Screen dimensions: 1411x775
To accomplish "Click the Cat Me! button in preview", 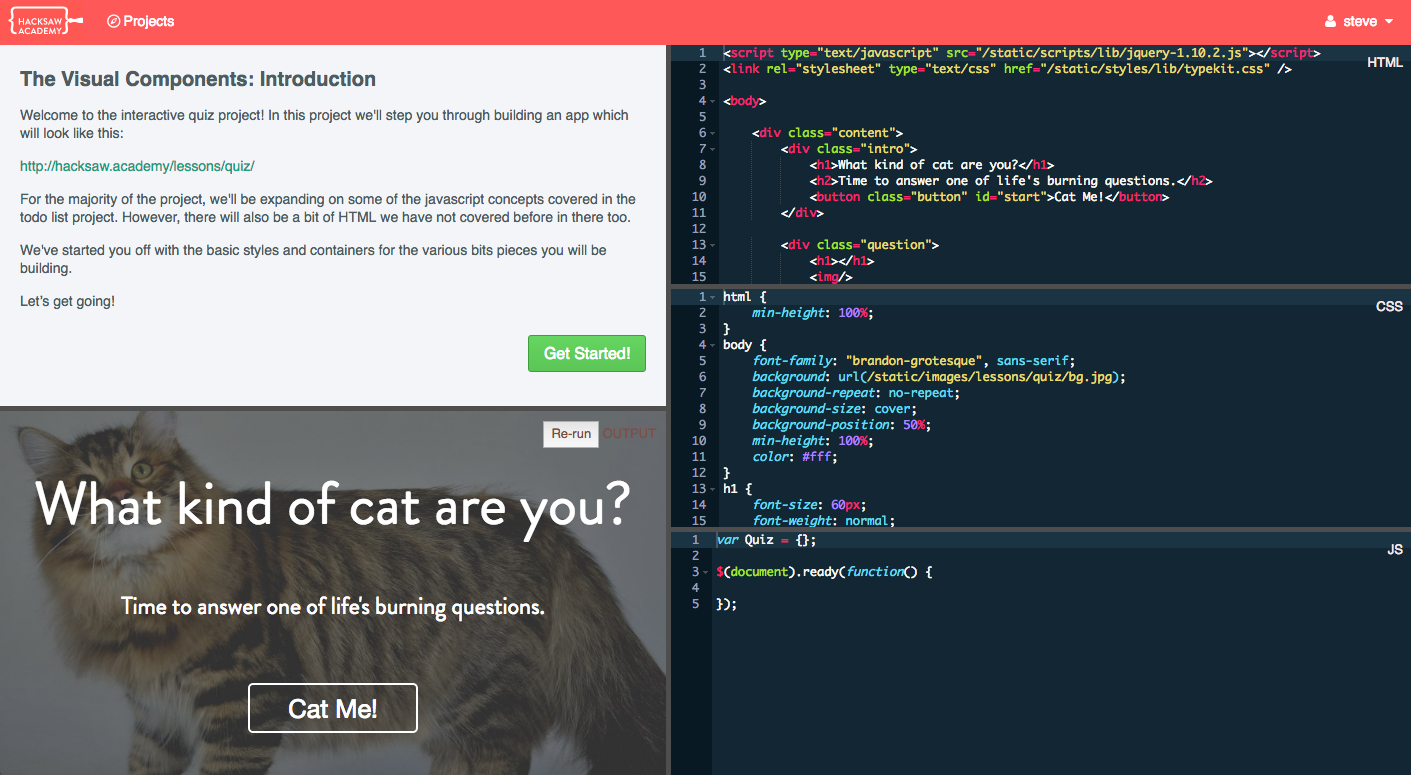I will click(x=332, y=708).
